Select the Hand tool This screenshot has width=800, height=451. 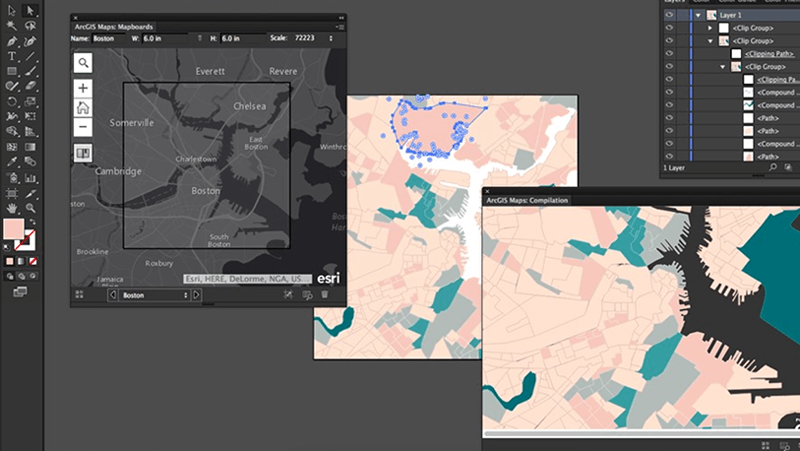tap(11, 208)
